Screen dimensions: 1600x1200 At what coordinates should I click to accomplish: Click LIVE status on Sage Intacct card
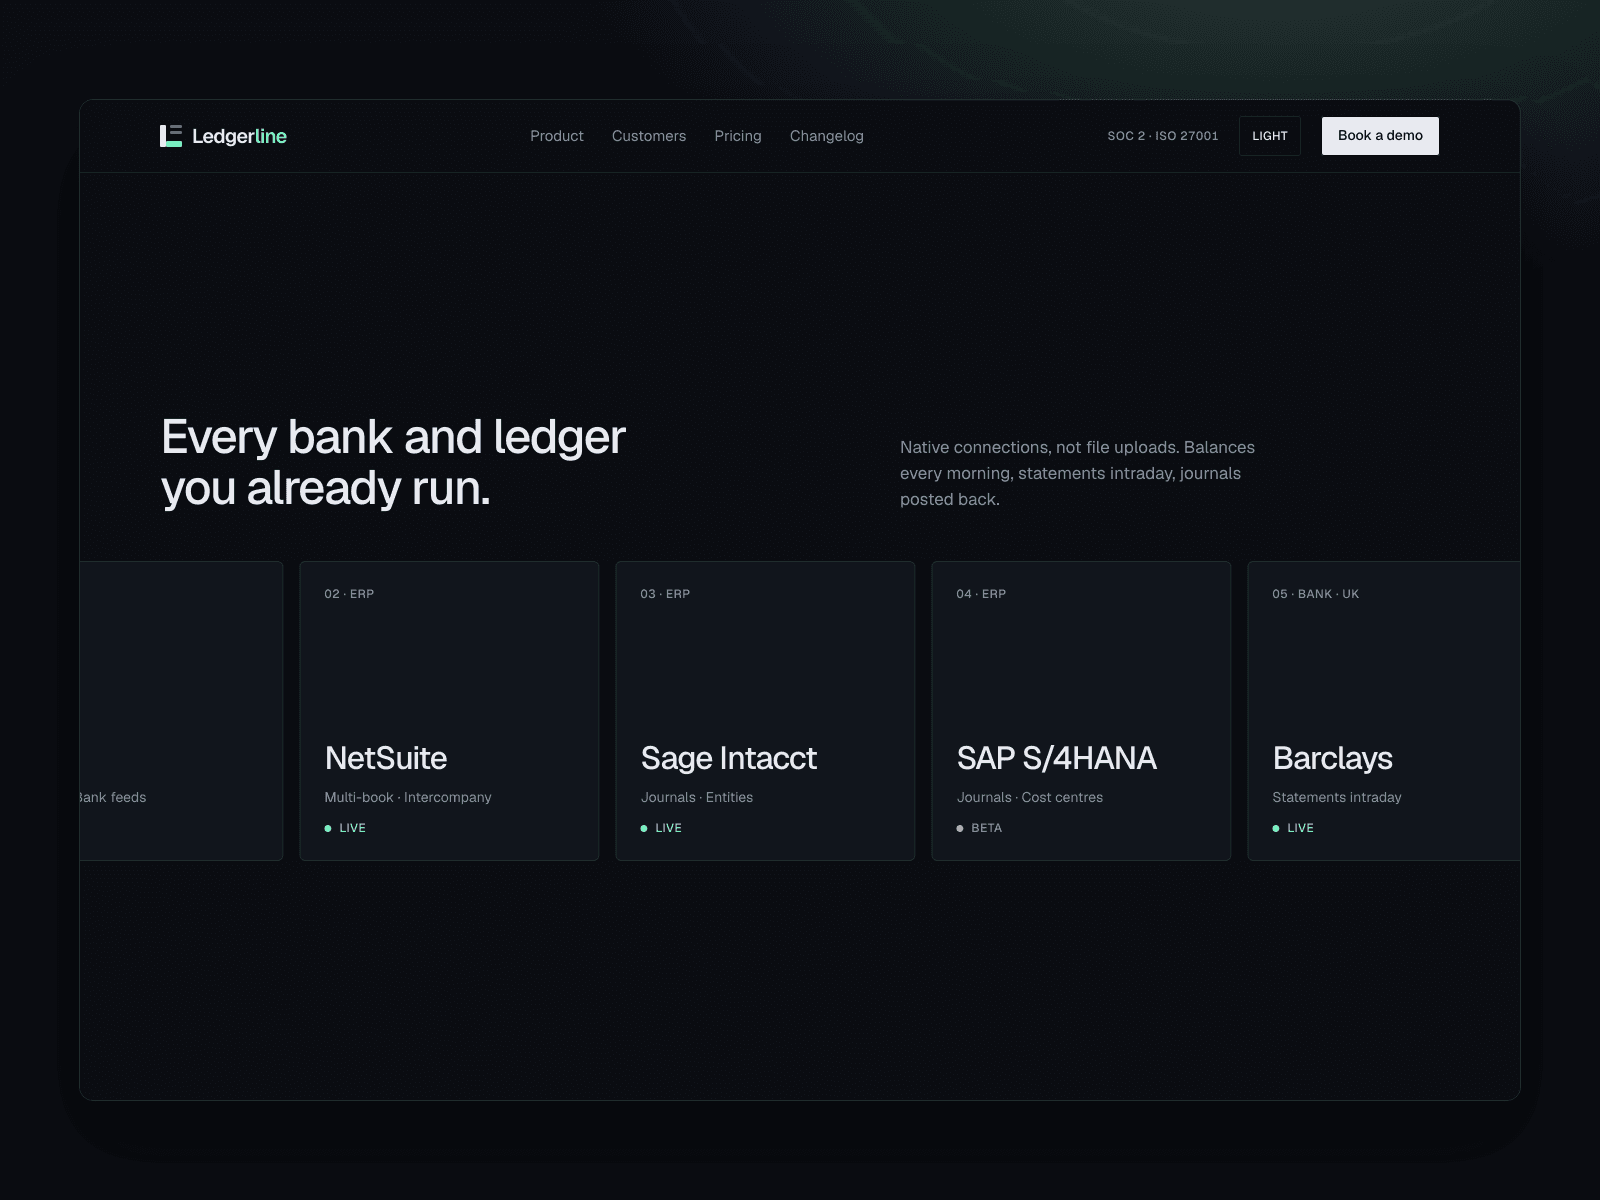[662, 828]
